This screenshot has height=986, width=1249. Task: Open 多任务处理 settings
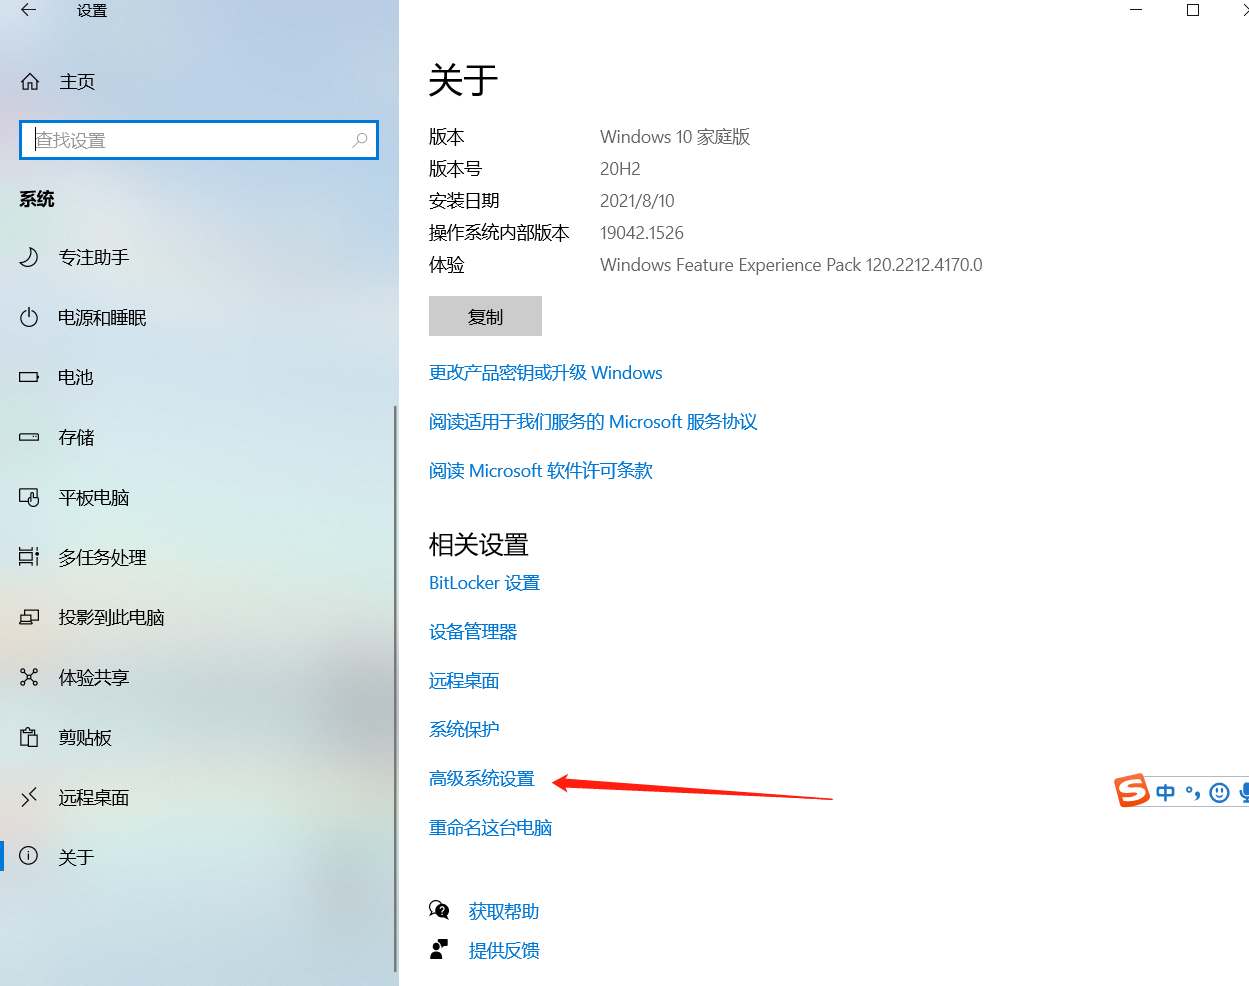coord(102,557)
